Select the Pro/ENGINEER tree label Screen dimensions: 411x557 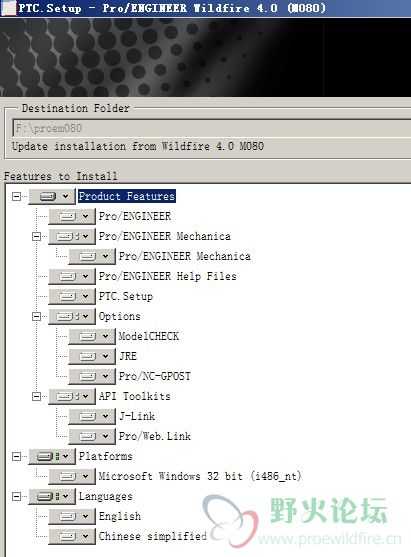[135, 216]
